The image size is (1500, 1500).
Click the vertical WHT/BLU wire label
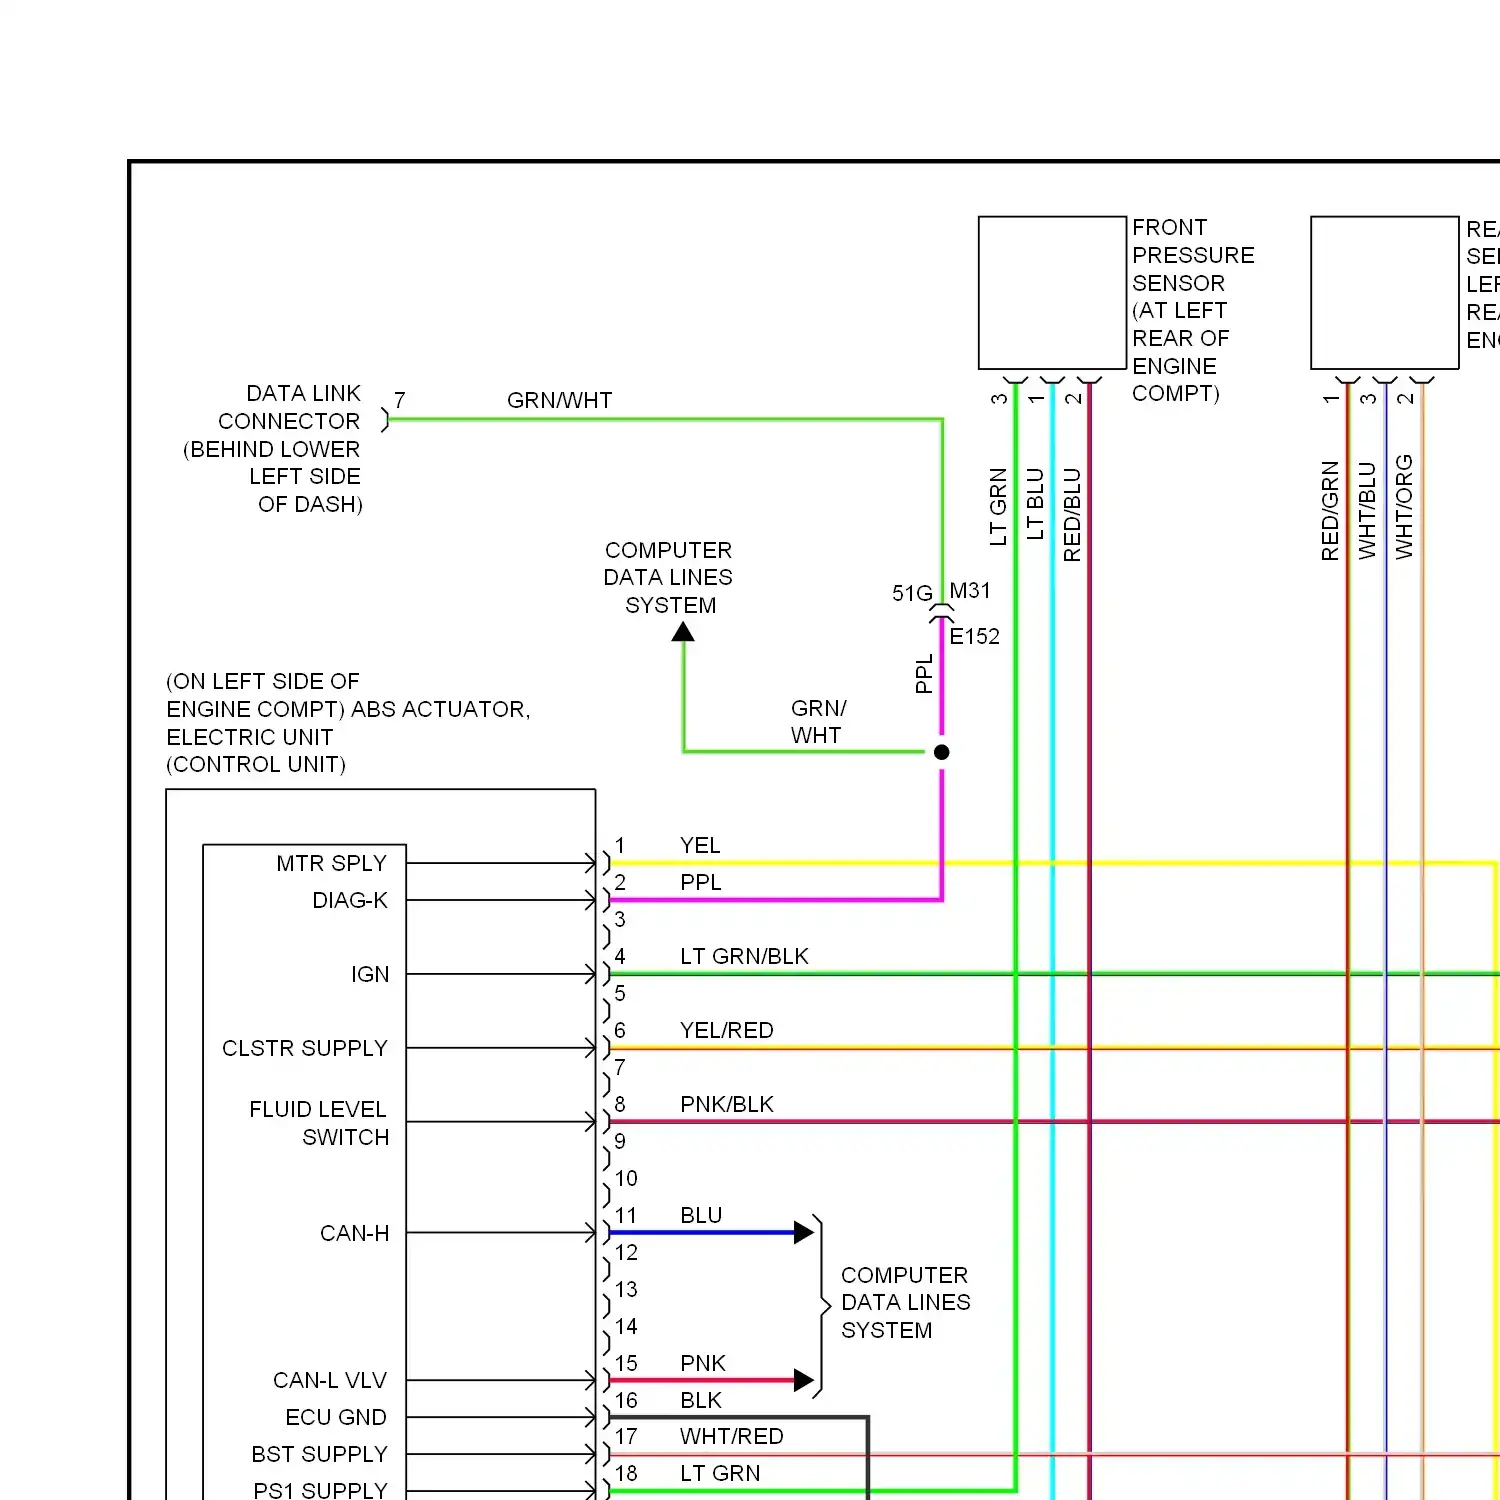[x=1367, y=511]
